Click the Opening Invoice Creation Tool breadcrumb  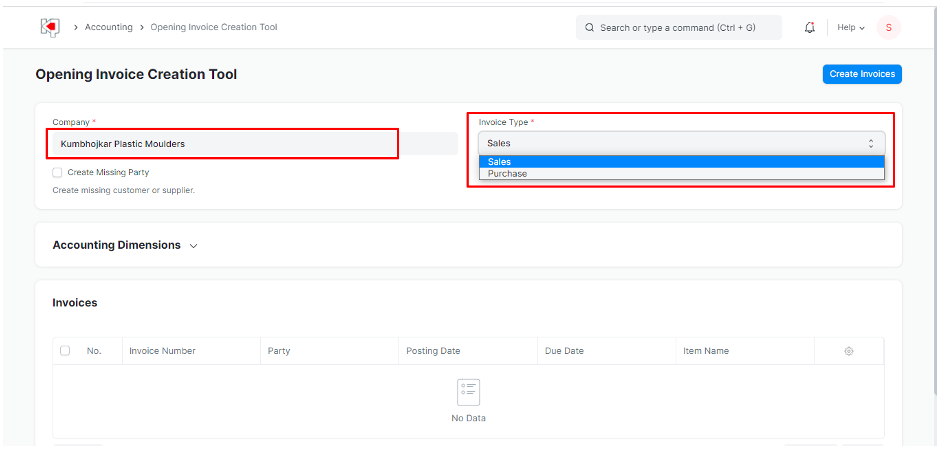[x=214, y=27]
